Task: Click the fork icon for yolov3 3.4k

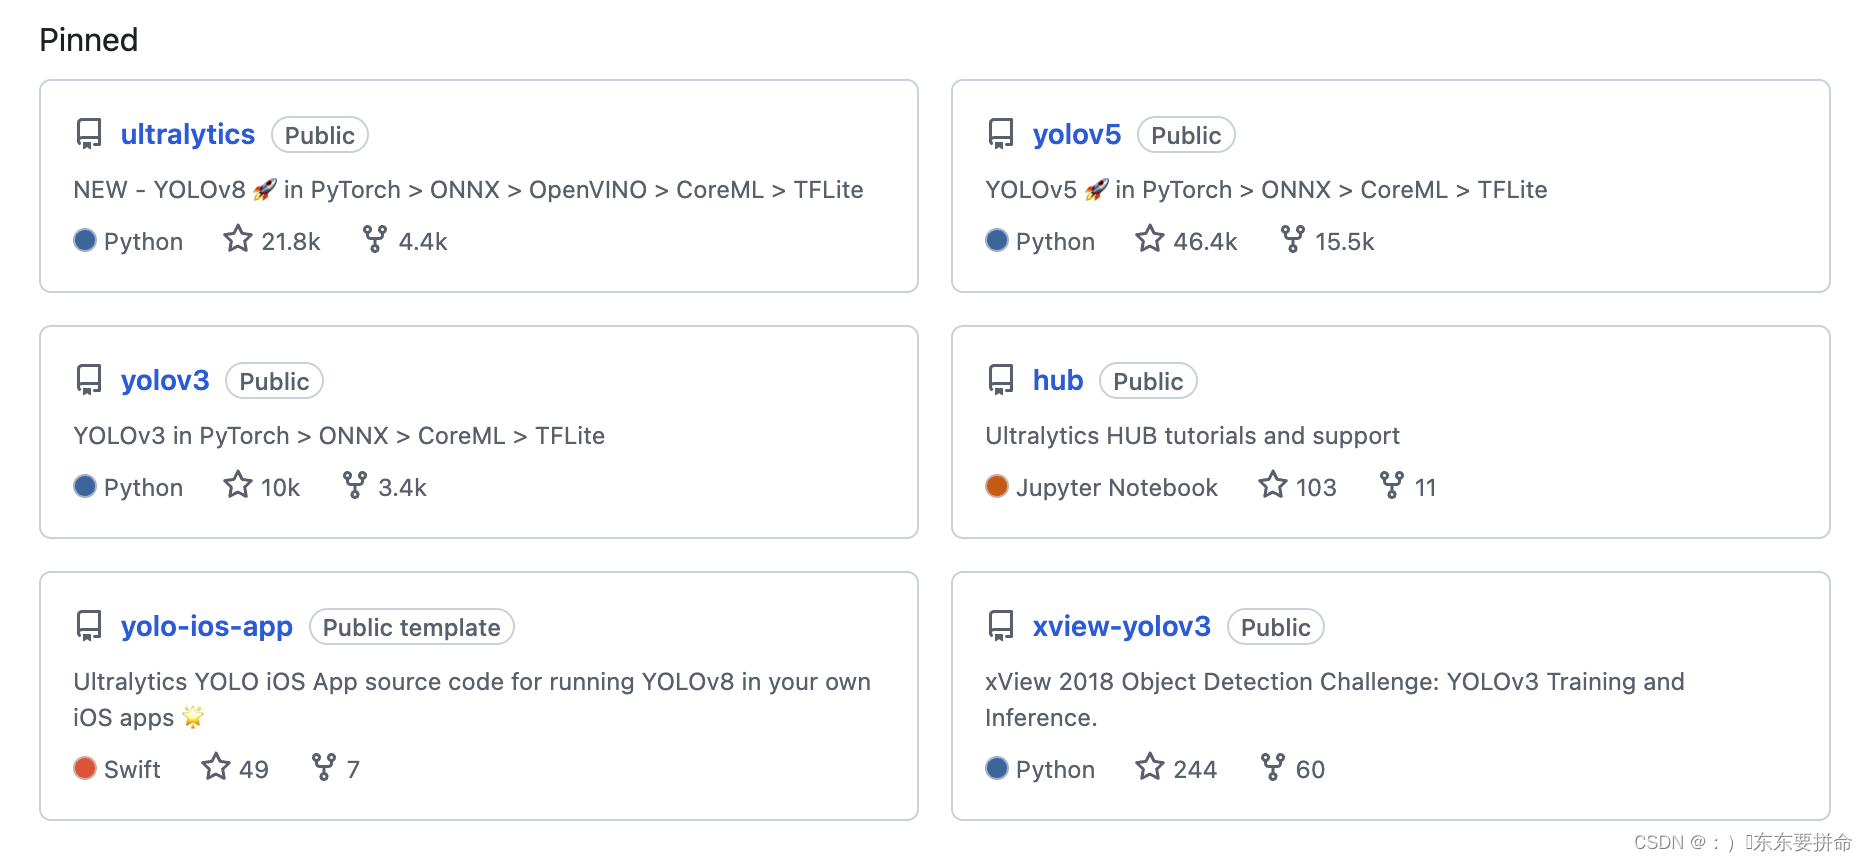Action: 355,485
